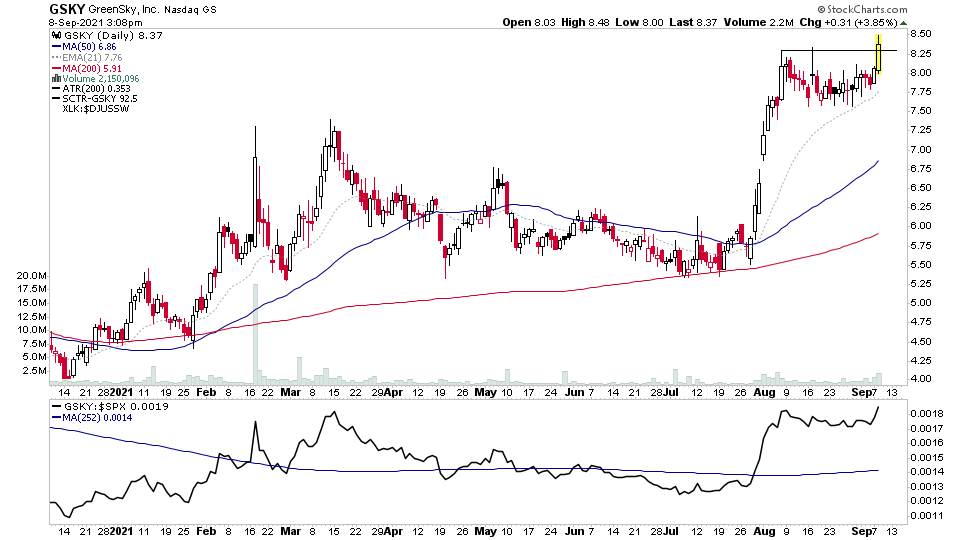Click the EMA(21) 7.76 legend entry
The width and height of the screenshot is (960, 540).
click(x=92, y=58)
